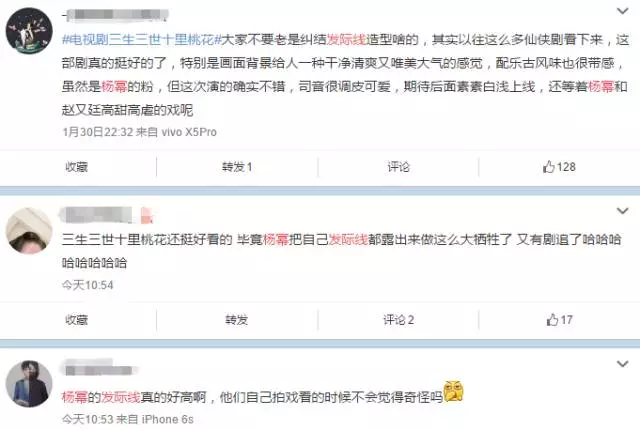Image resolution: width=640 pixels, height=430 pixels.
Task: Expand the second post's options chevron
Action: (622, 211)
